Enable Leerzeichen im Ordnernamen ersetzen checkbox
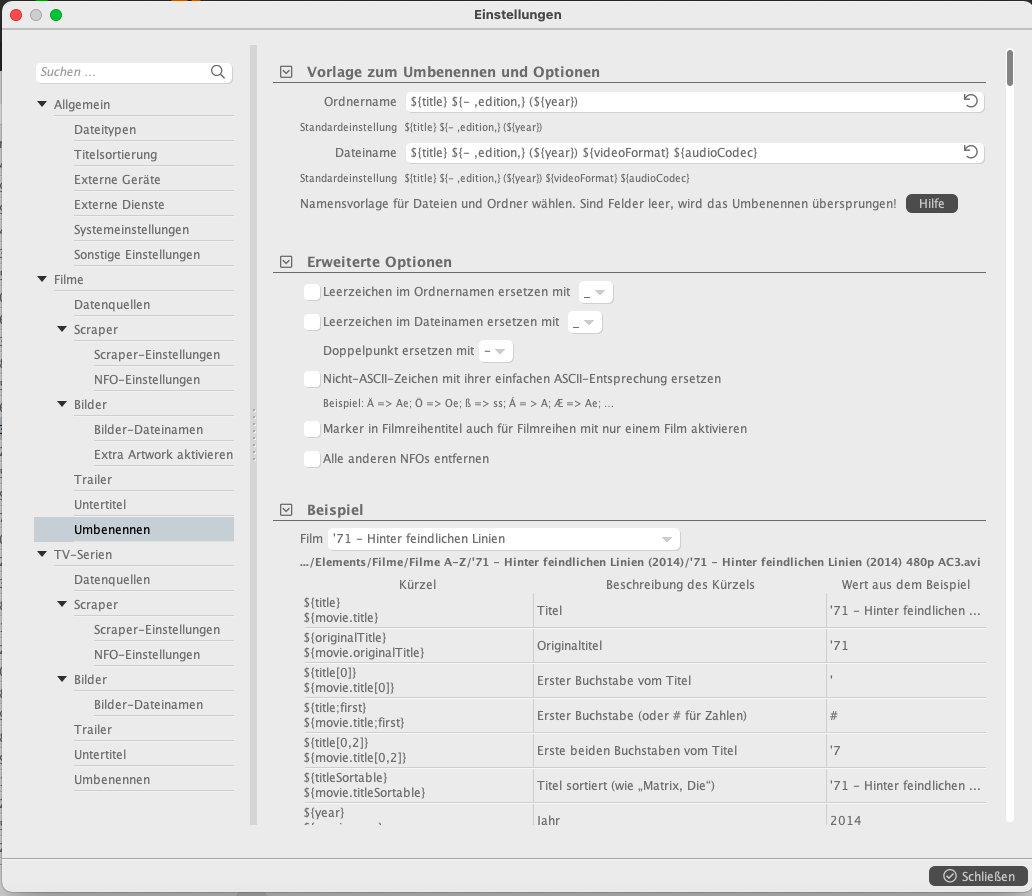Image resolution: width=1032 pixels, height=896 pixels. coord(312,292)
